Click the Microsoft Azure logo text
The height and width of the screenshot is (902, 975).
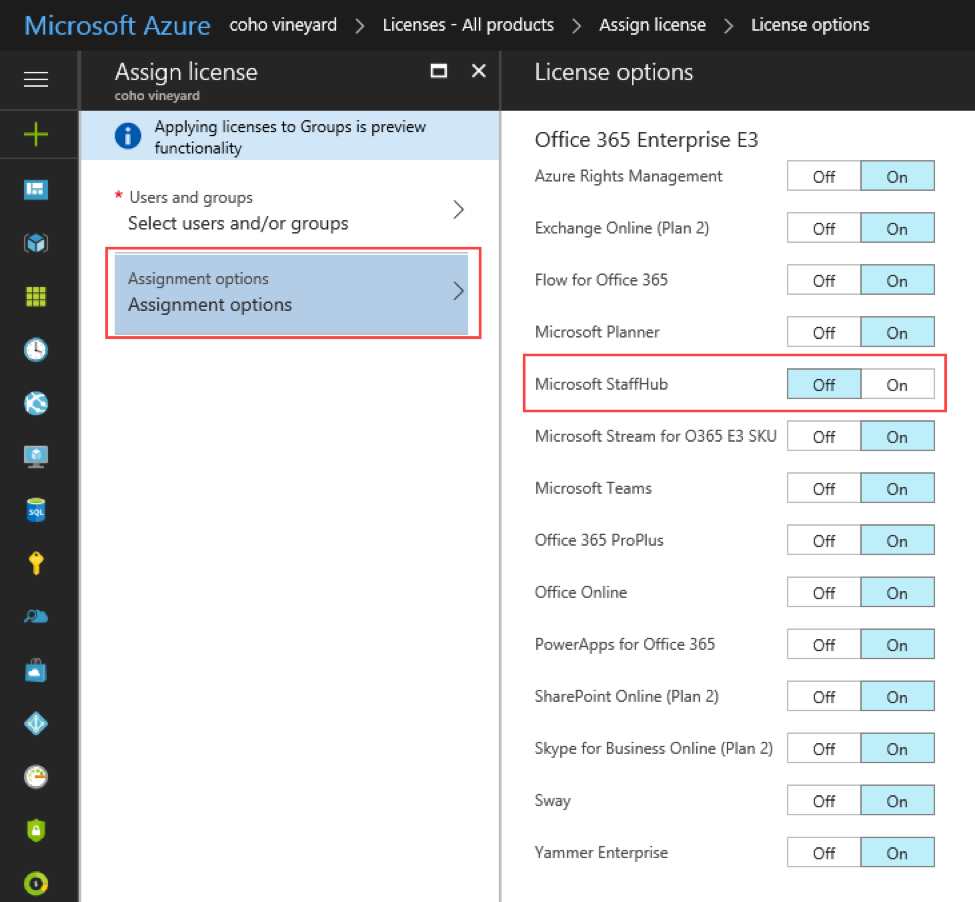(118, 25)
